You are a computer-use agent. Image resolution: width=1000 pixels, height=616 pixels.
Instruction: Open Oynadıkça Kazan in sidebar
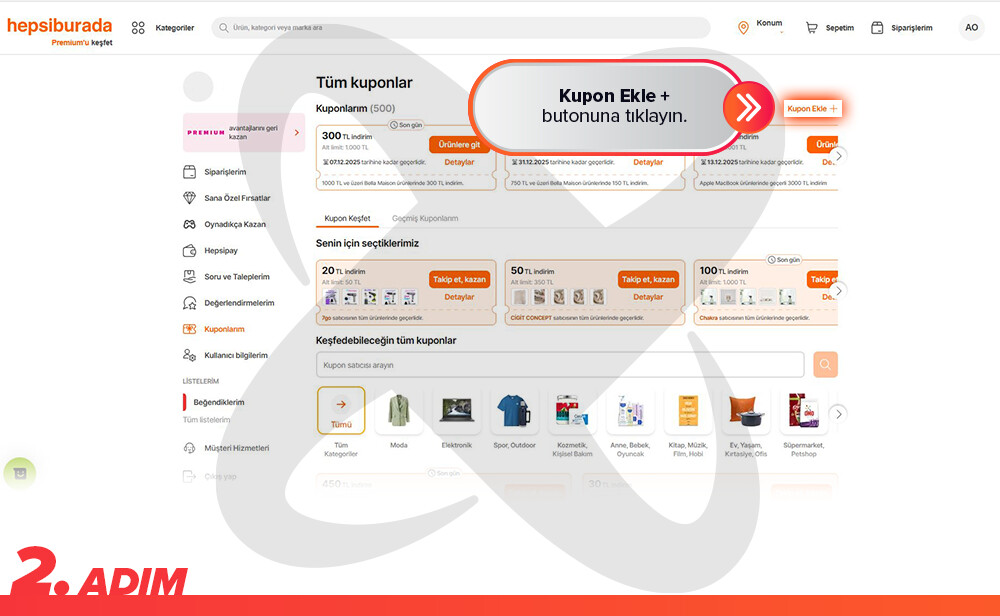point(234,224)
